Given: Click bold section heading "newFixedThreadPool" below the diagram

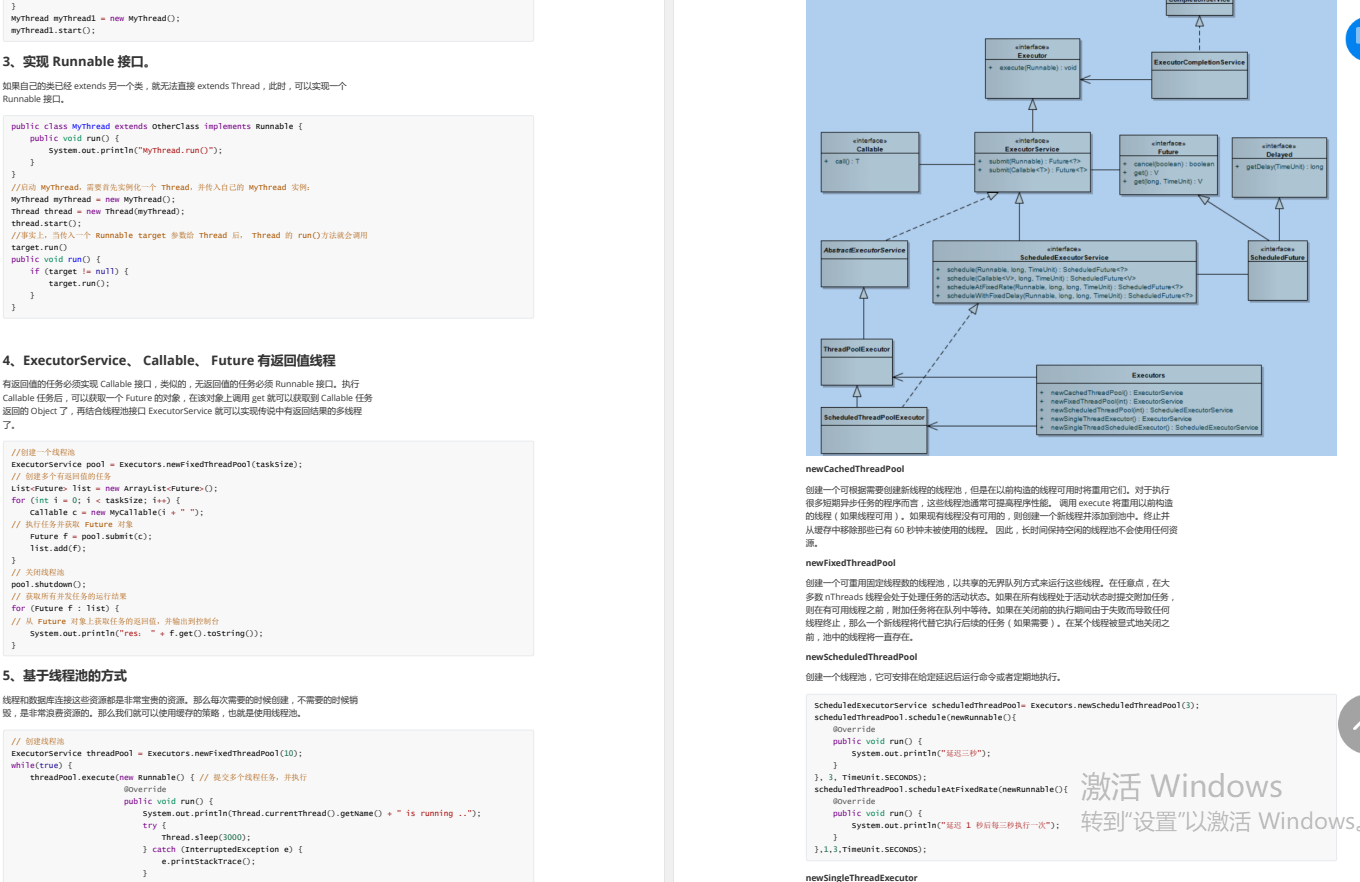Looking at the screenshot, I should click(851, 563).
